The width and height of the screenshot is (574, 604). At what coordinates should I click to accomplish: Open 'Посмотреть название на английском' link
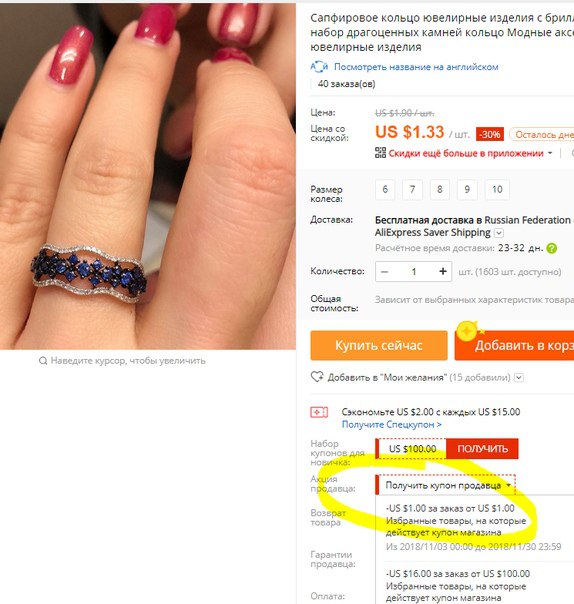coord(416,67)
